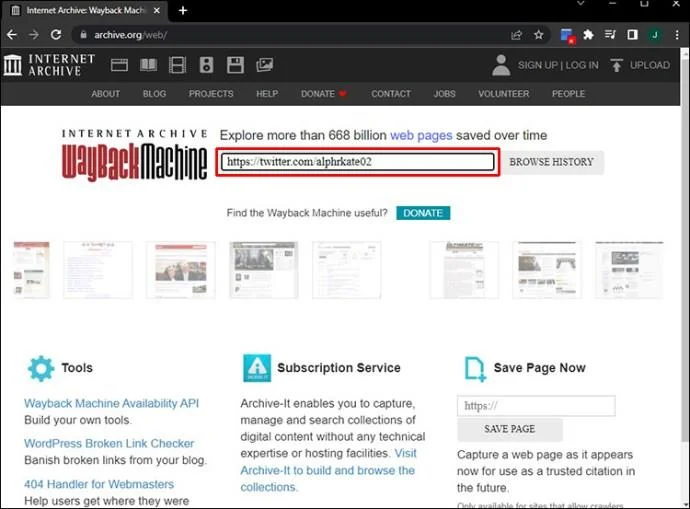Image resolution: width=690 pixels, height=509 pixels.
Task: Open the Texts book icon
Action: point(148,65)
